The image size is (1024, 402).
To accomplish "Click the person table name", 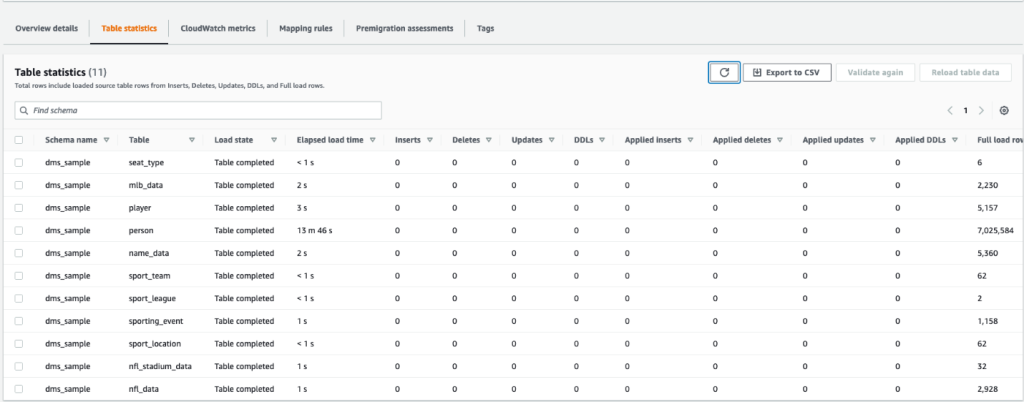I will [141, 230].
